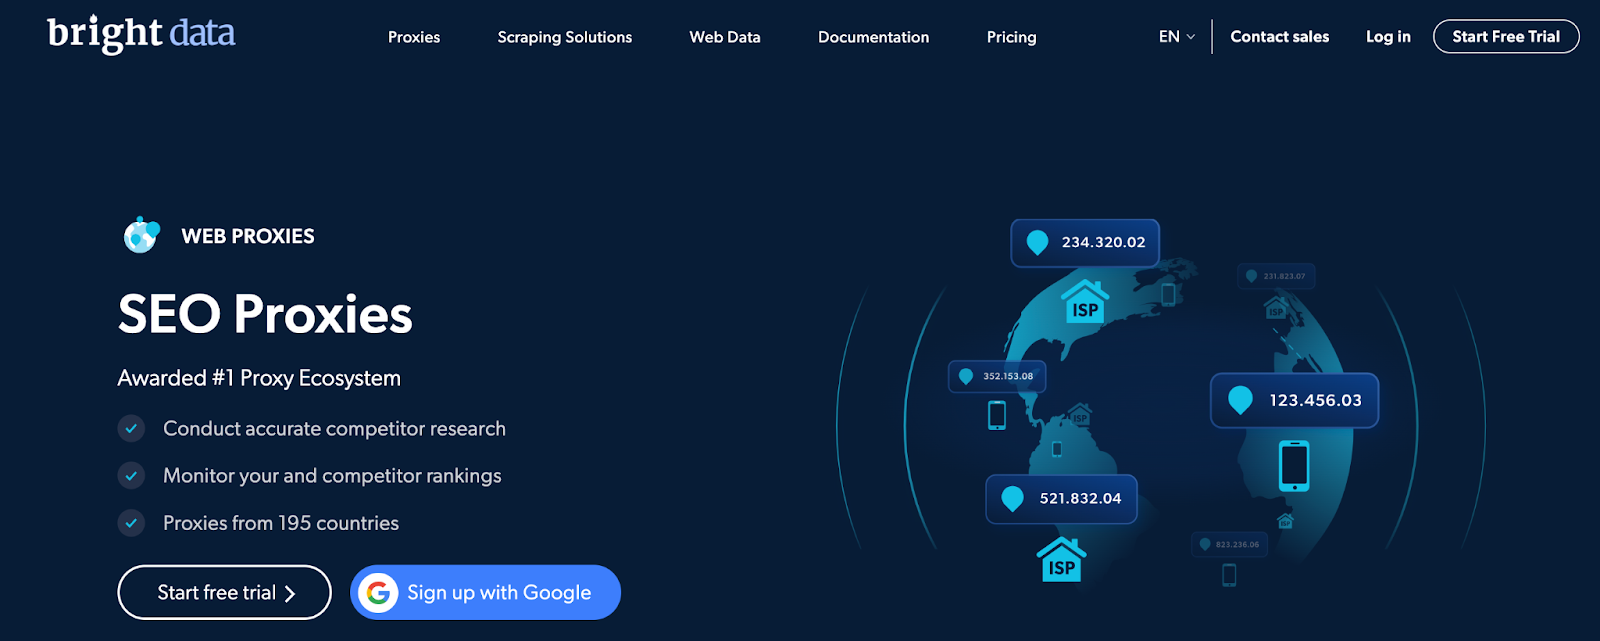Click the pin icon in 521.832.04 badge
This screenshot has width=1600, height=641.
[x=1013, y=498]
